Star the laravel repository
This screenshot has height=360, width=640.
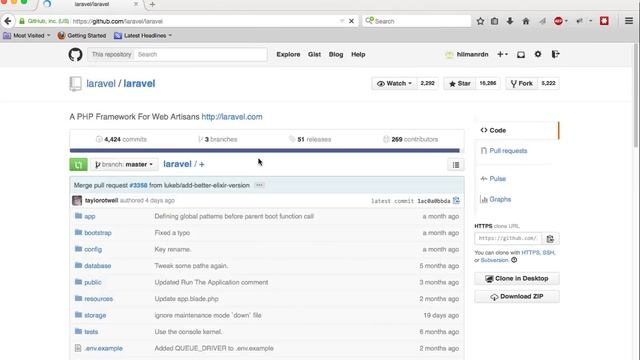[x=460, y=83]
